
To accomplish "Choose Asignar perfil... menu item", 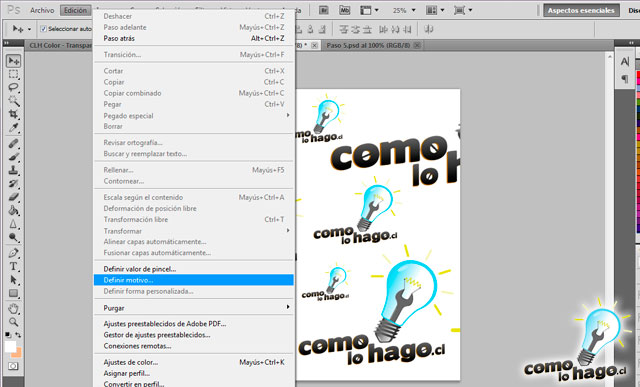I will pos(193,373).
